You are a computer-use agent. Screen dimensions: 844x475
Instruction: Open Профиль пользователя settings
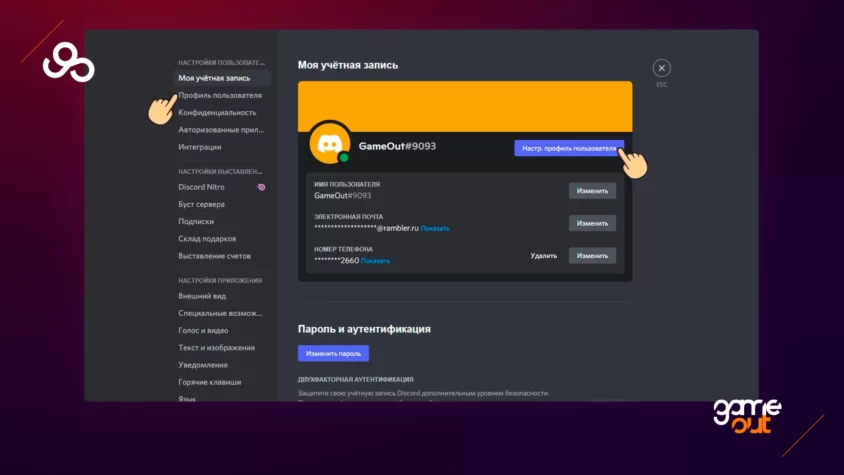(x=221, y=95)
